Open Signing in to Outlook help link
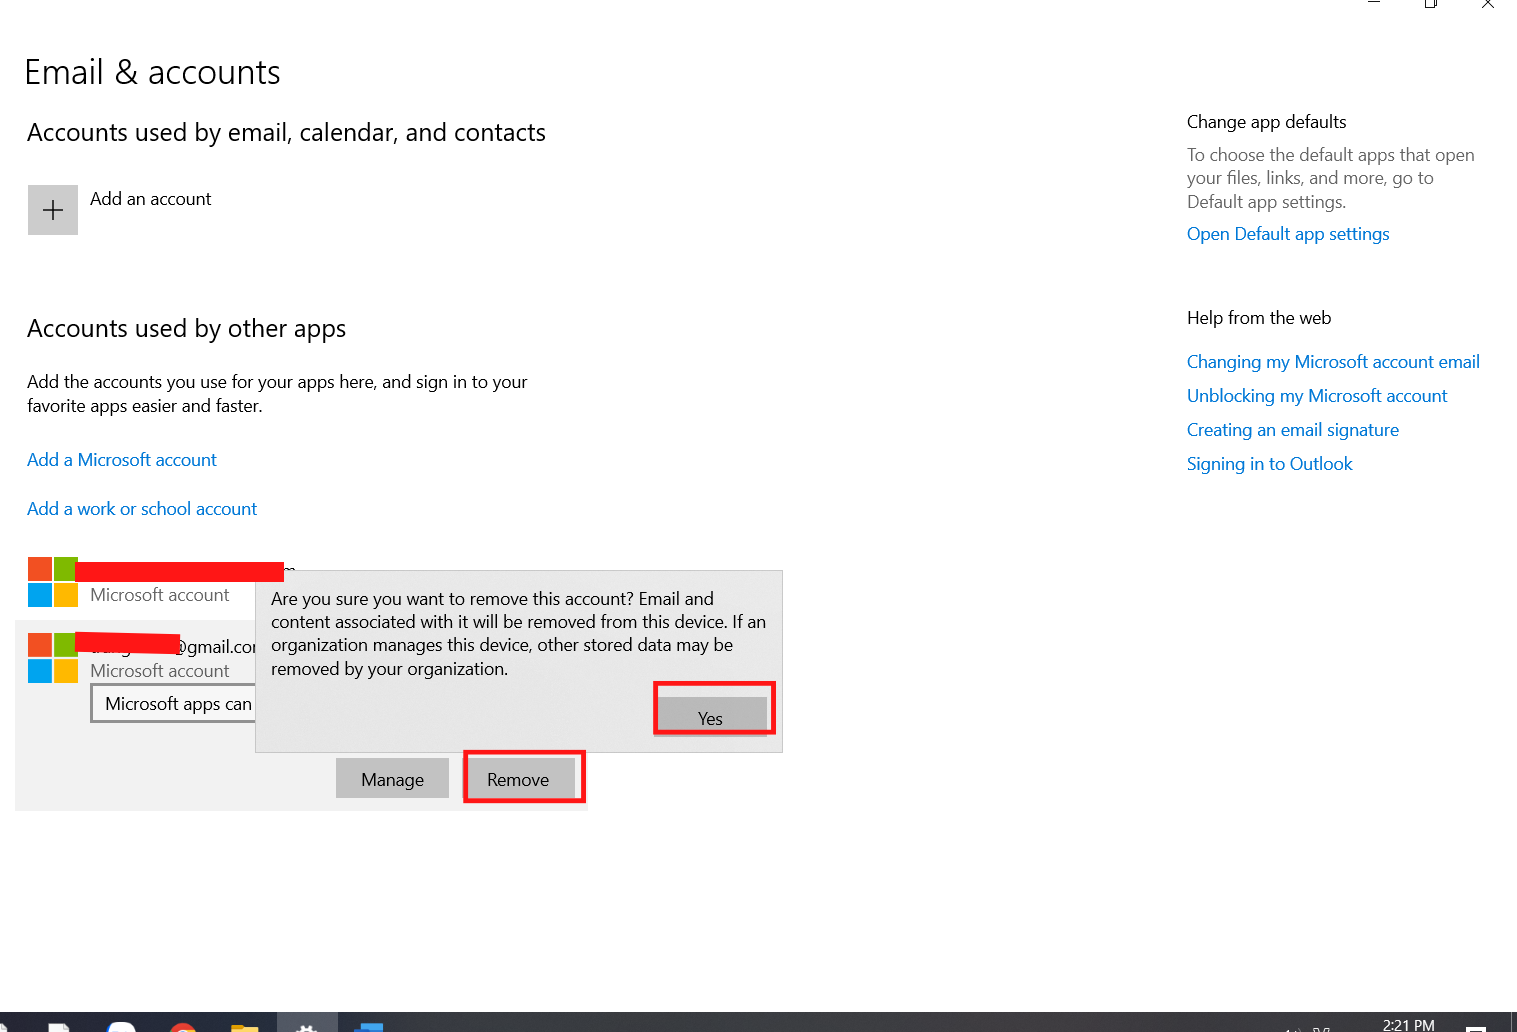Image resolution: width=1517 pixels, height=1032 pixels. tap(1269, 464)
